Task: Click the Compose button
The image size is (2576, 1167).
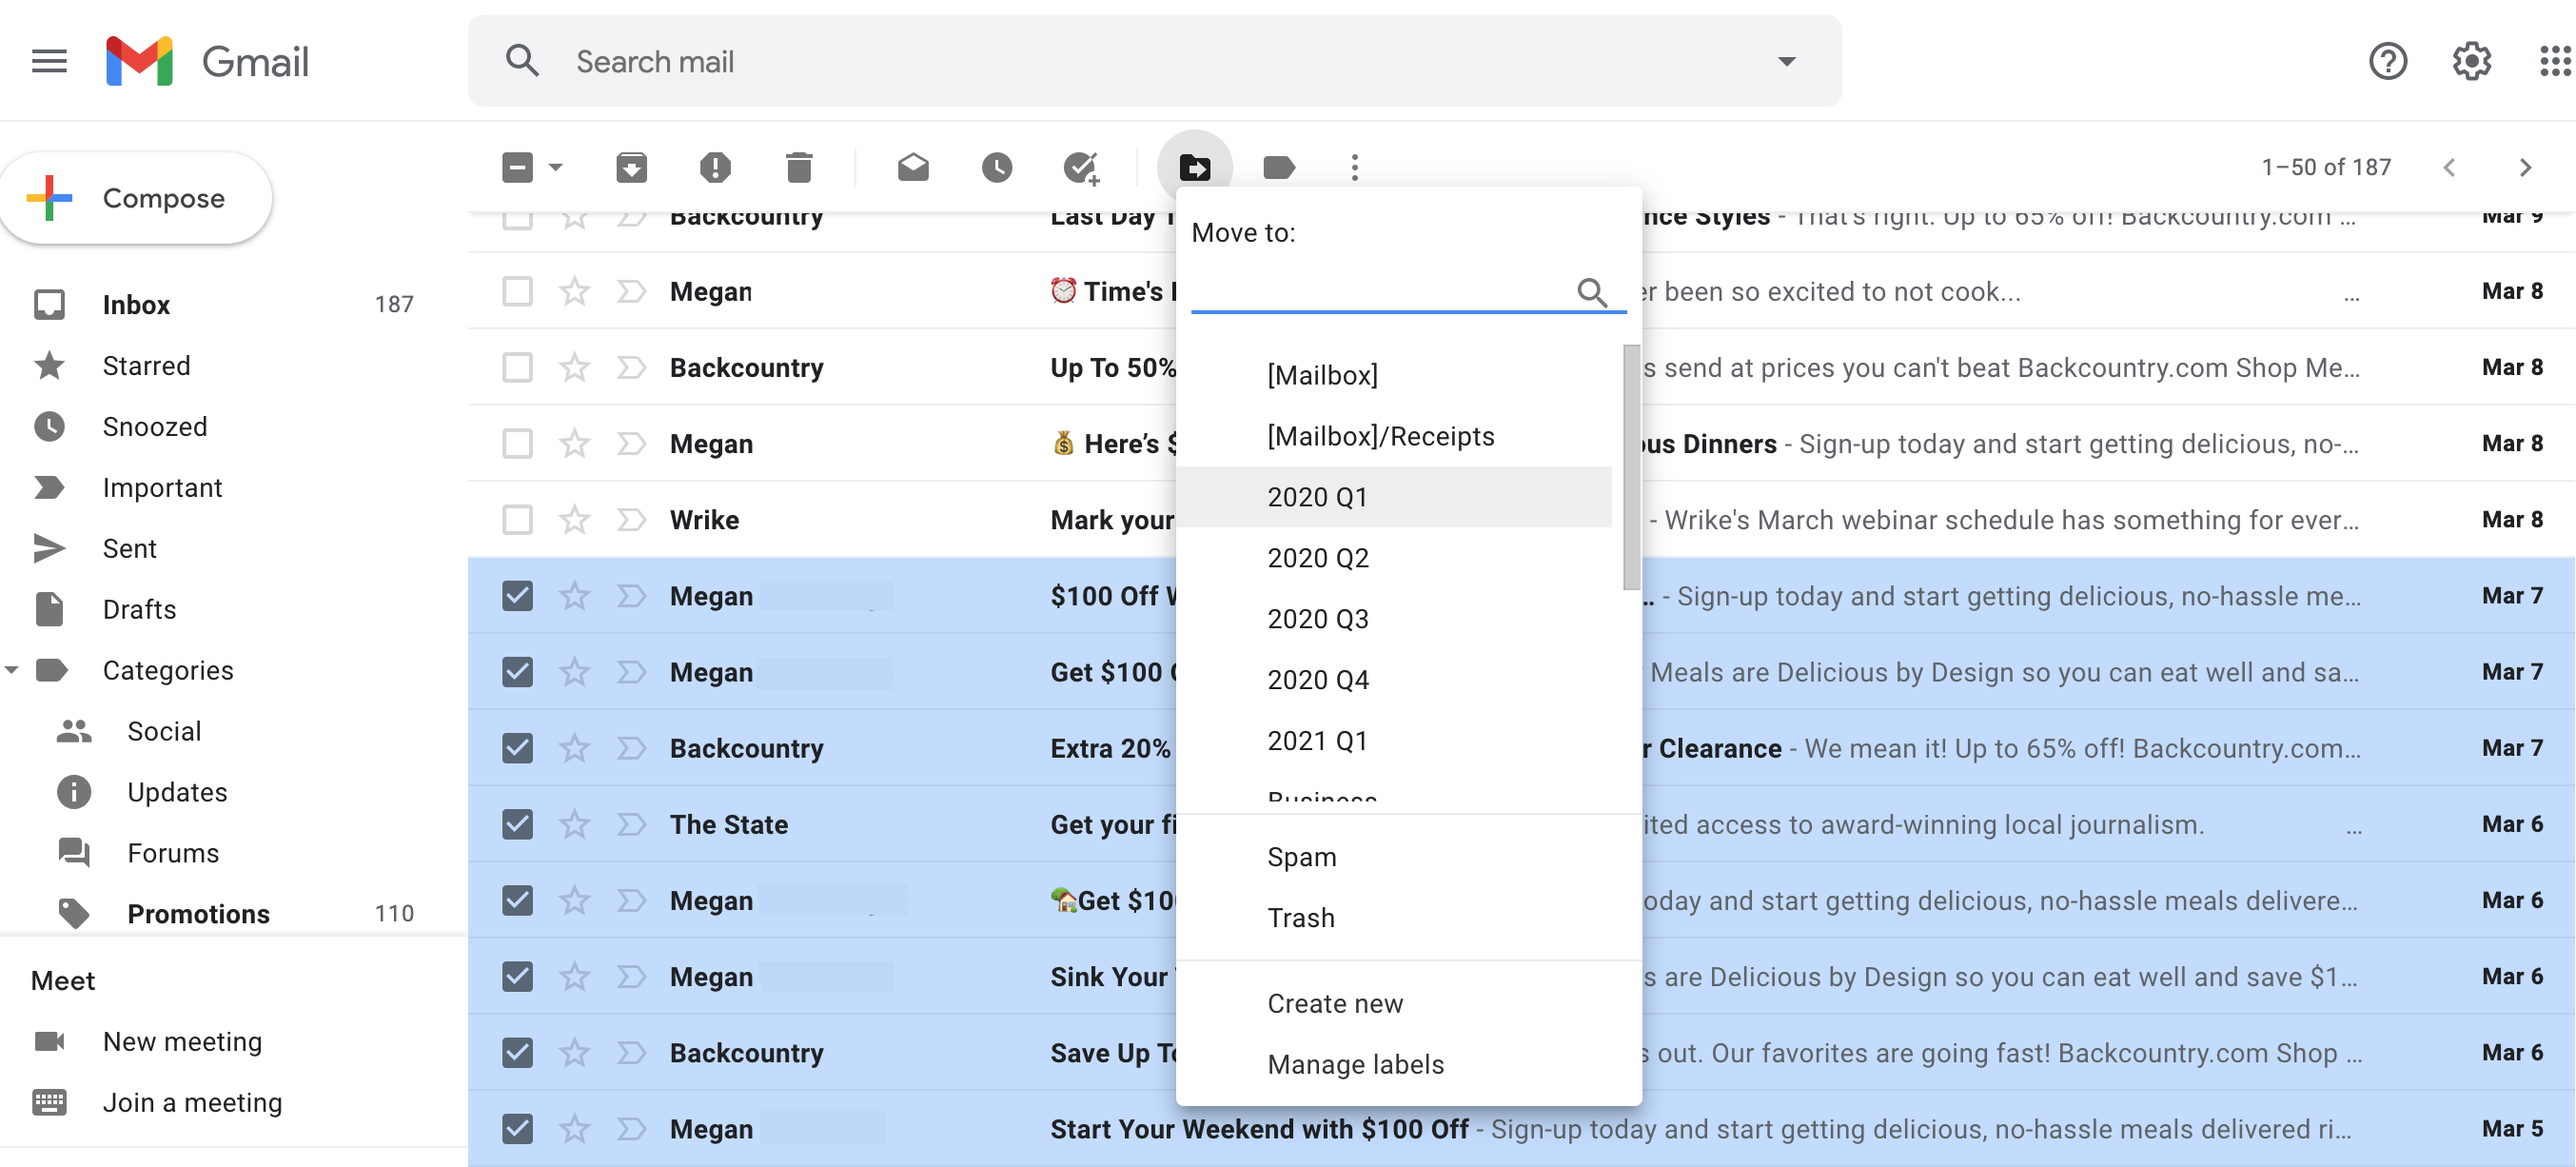Action: tap(137, 198)
